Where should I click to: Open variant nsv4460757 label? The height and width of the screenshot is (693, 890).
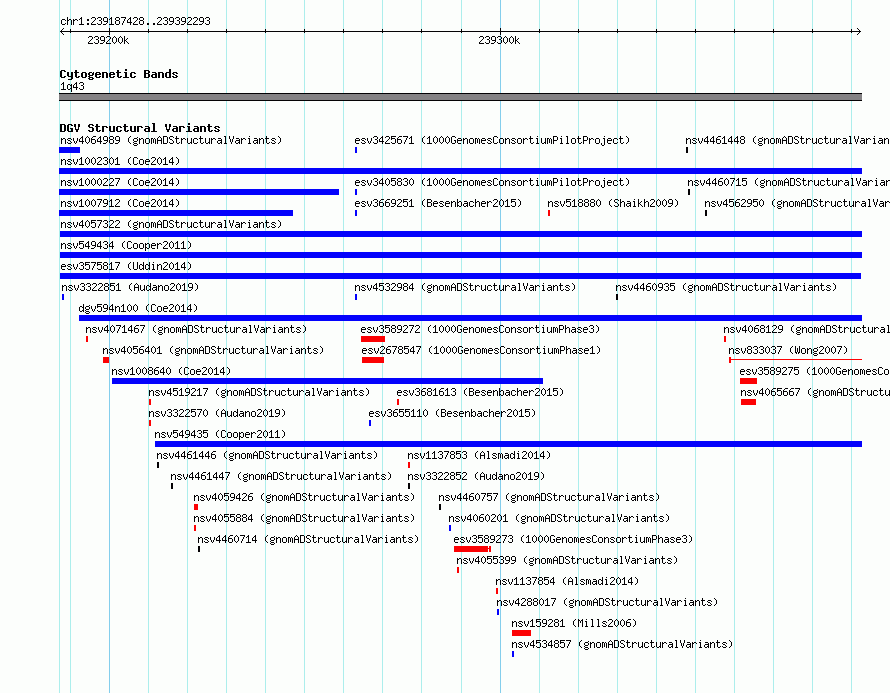549,497
